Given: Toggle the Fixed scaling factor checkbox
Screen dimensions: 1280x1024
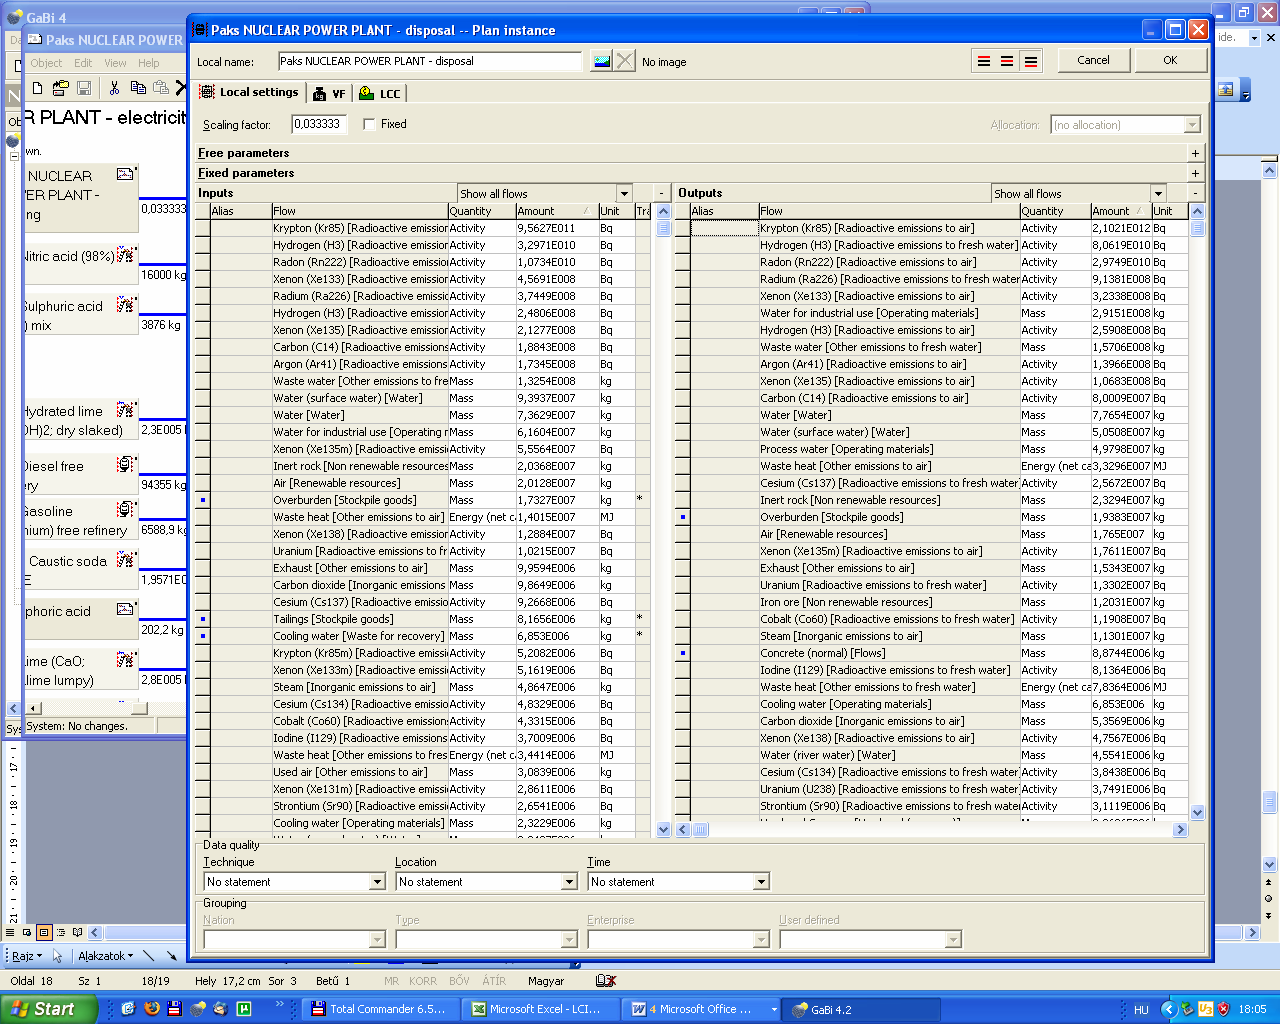Looking at the screenshot, I should [x=369, y=124].
